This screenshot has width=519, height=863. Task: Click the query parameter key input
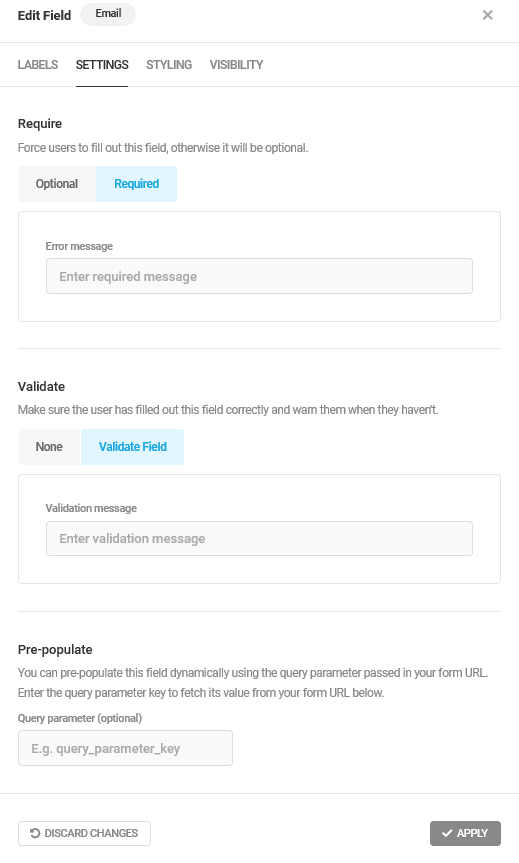tap(125, 748)
